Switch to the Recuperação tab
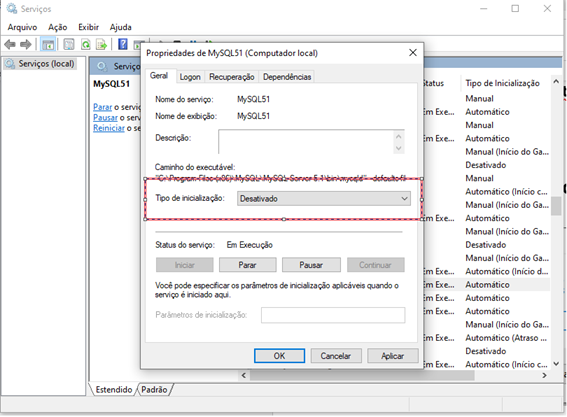The height and width of the screenshot is (417, 567). (x=231, y=77)
